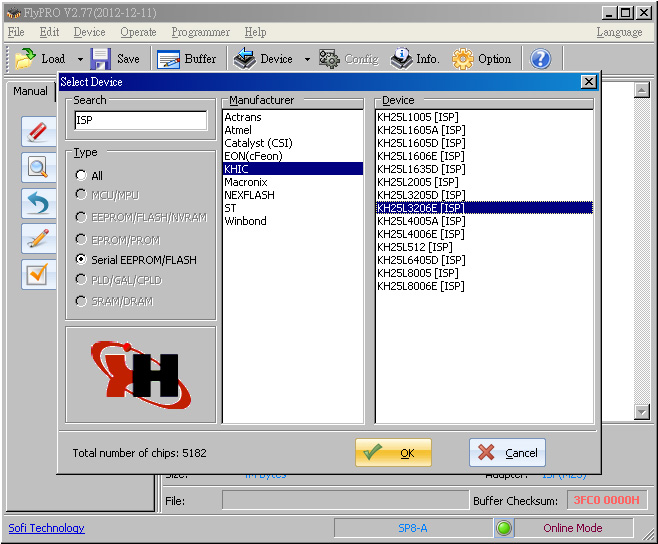Click the Cancel button
This screenshot has height=544, width=658.
[507, 453]
